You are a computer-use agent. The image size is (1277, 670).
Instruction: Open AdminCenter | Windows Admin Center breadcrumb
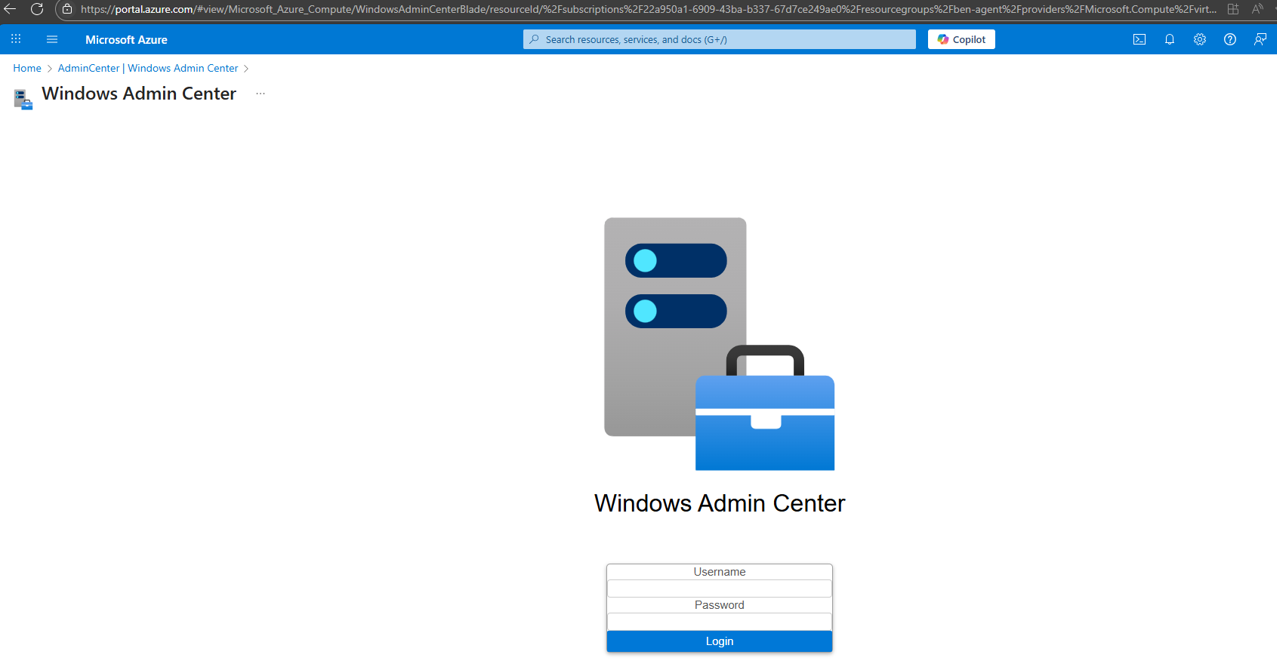pos(148,68)
